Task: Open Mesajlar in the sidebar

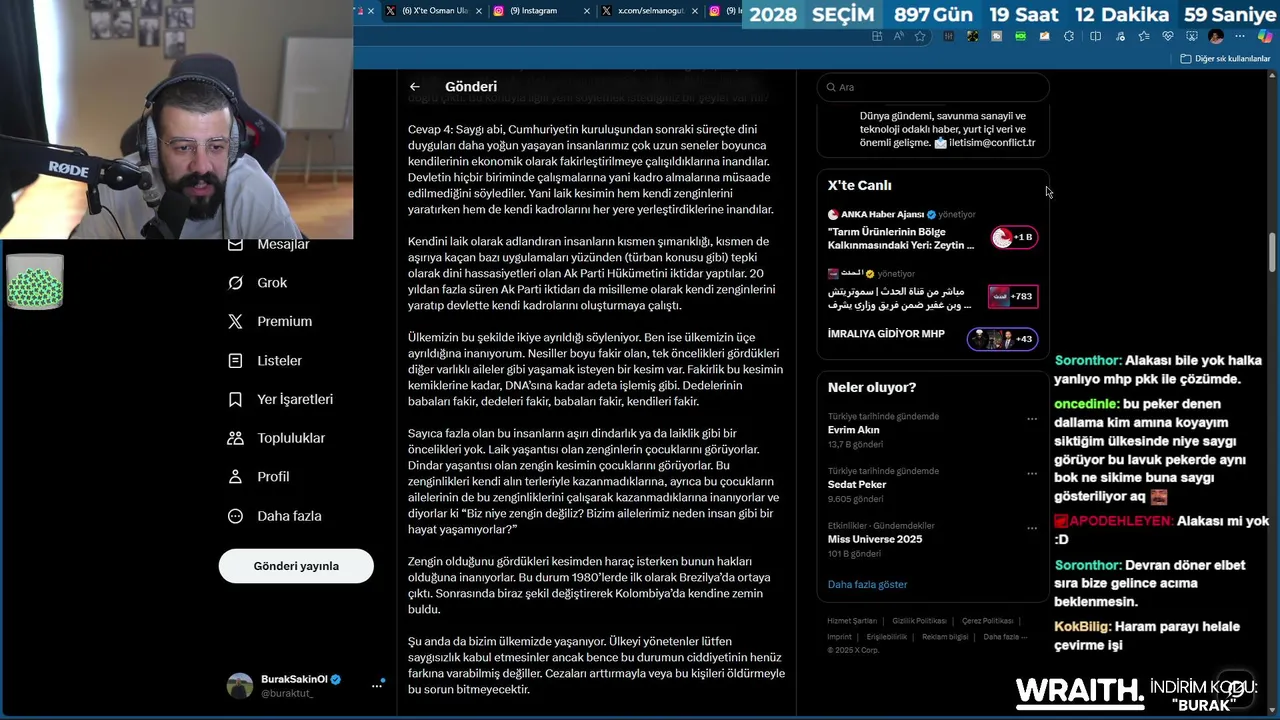Action: click(269, 245)
